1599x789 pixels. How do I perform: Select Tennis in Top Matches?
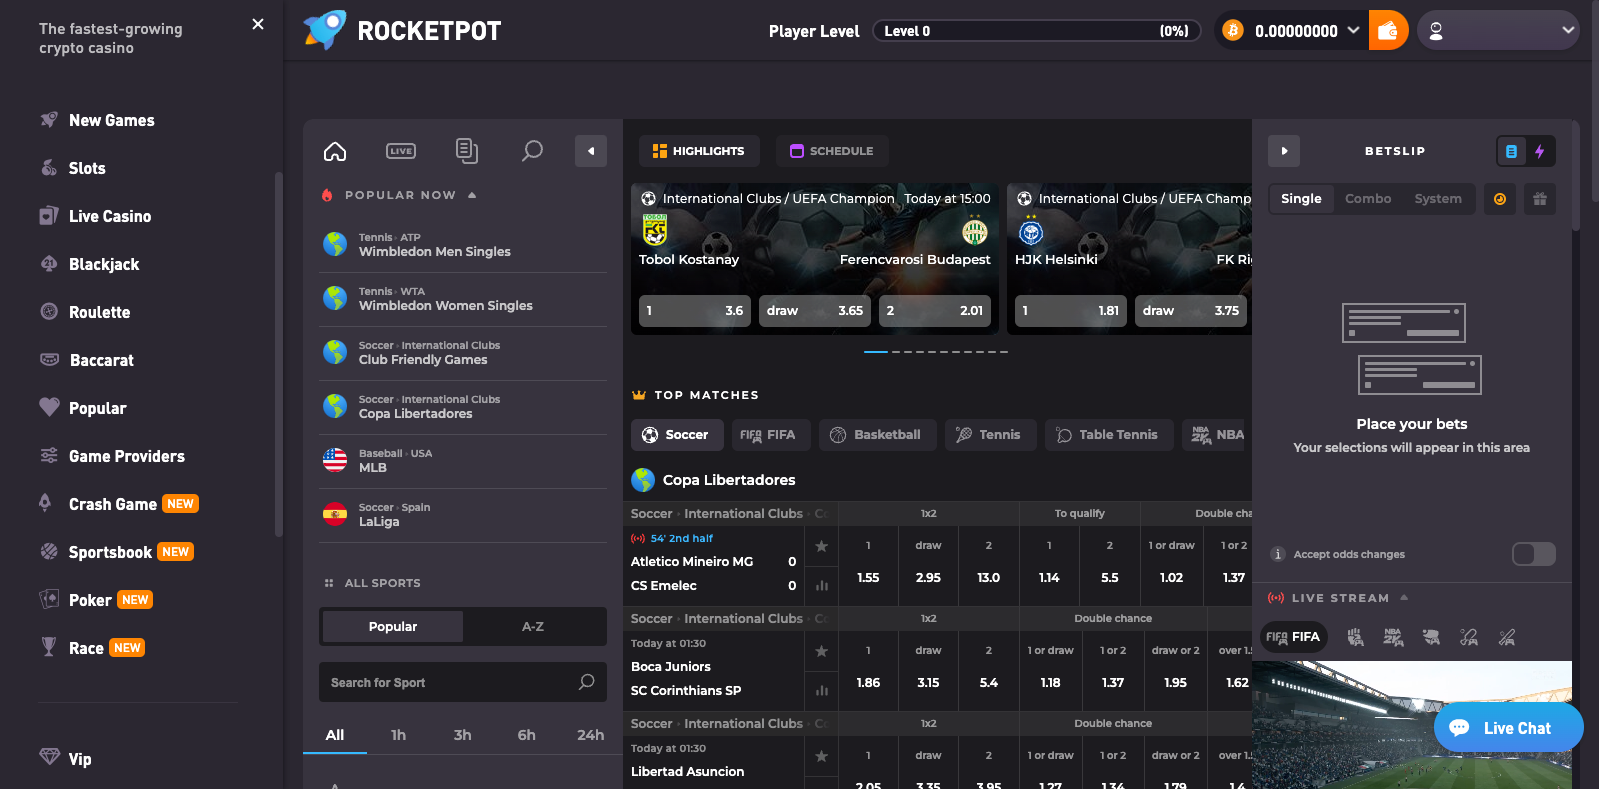click(989, 435)
